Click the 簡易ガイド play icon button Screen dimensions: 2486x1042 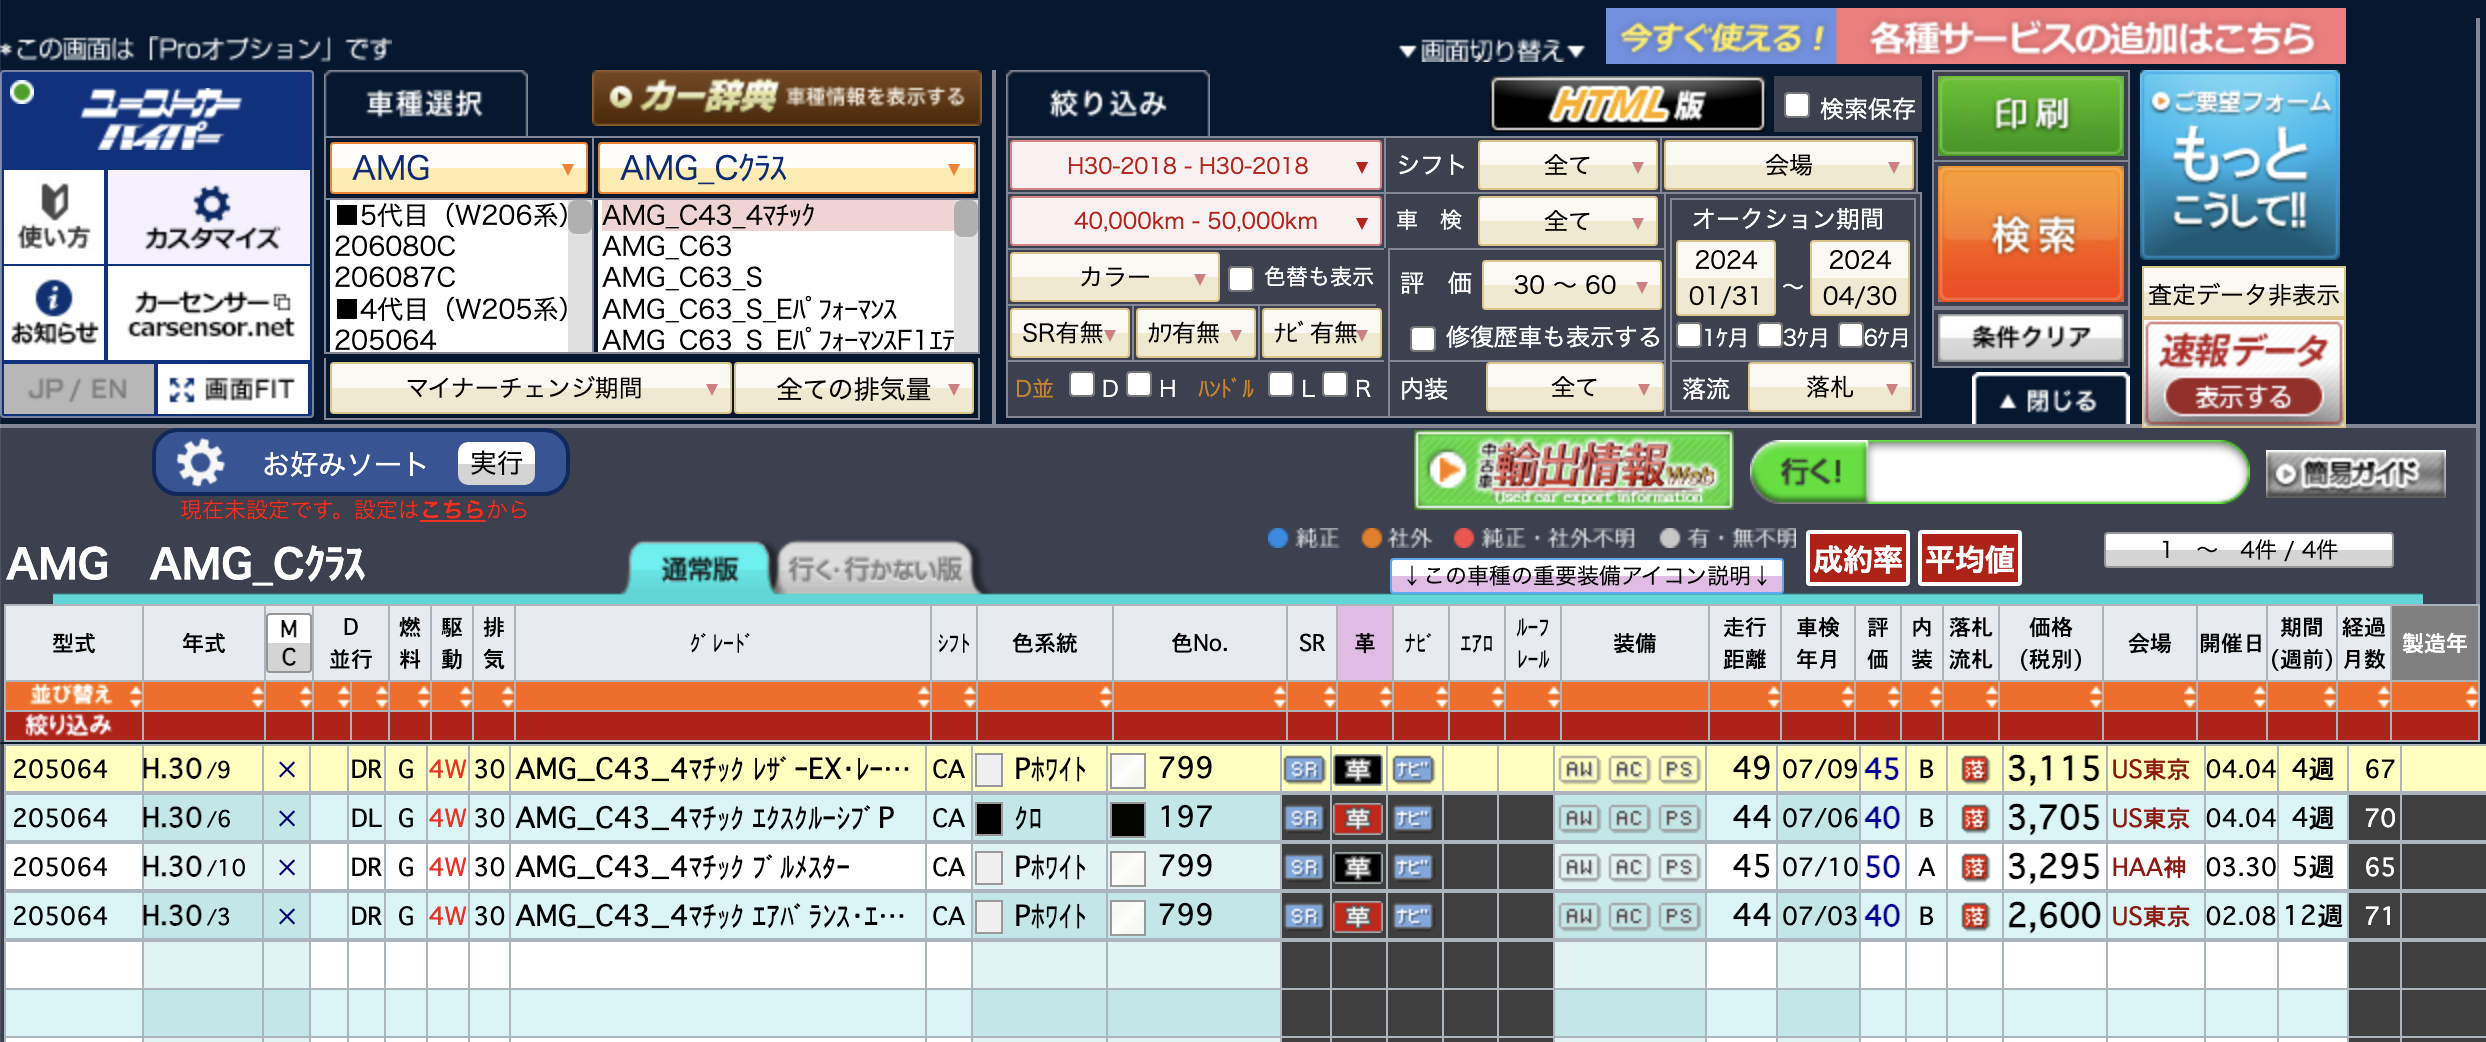2356,473
